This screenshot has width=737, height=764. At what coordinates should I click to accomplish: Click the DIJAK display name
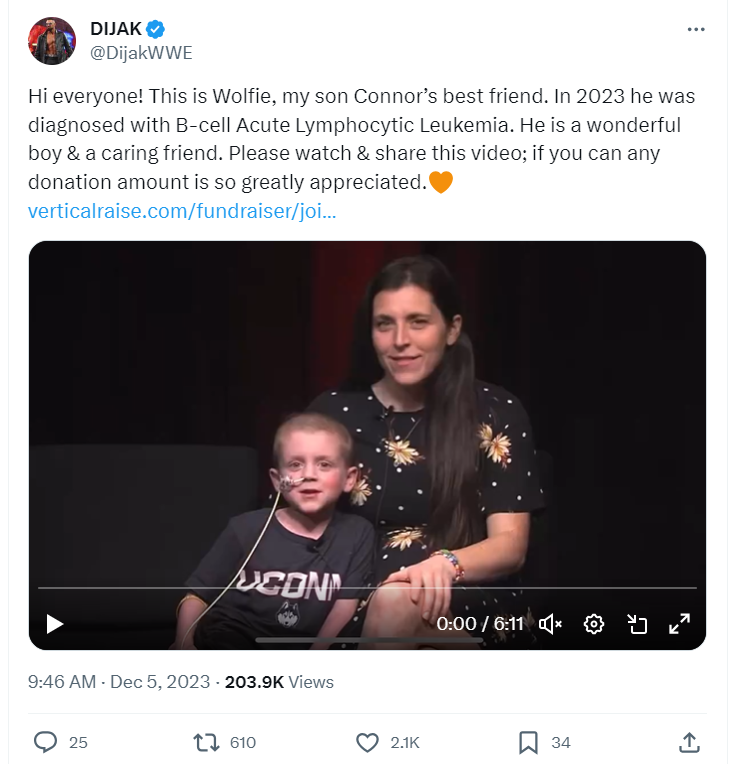click(116, 29)
